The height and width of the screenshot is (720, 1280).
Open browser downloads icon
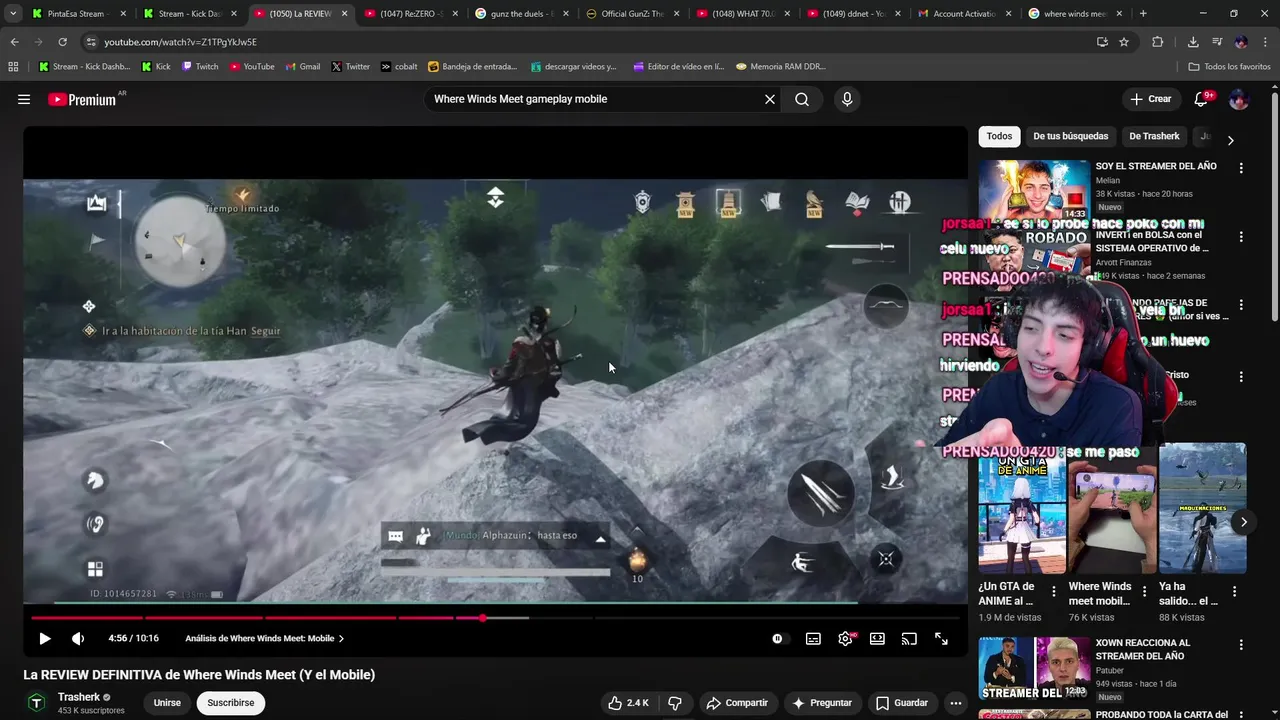click(1193, 42)
